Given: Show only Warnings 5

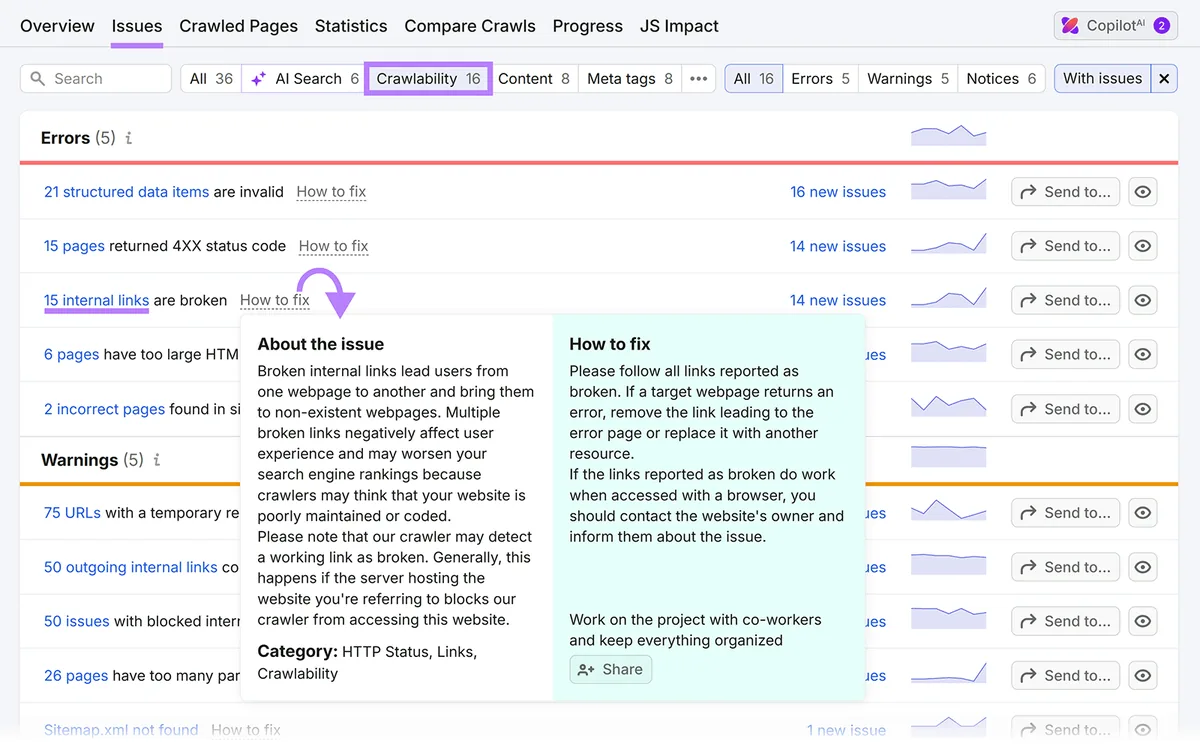Looking at the screenshot, I should click(x=908, y=79).
